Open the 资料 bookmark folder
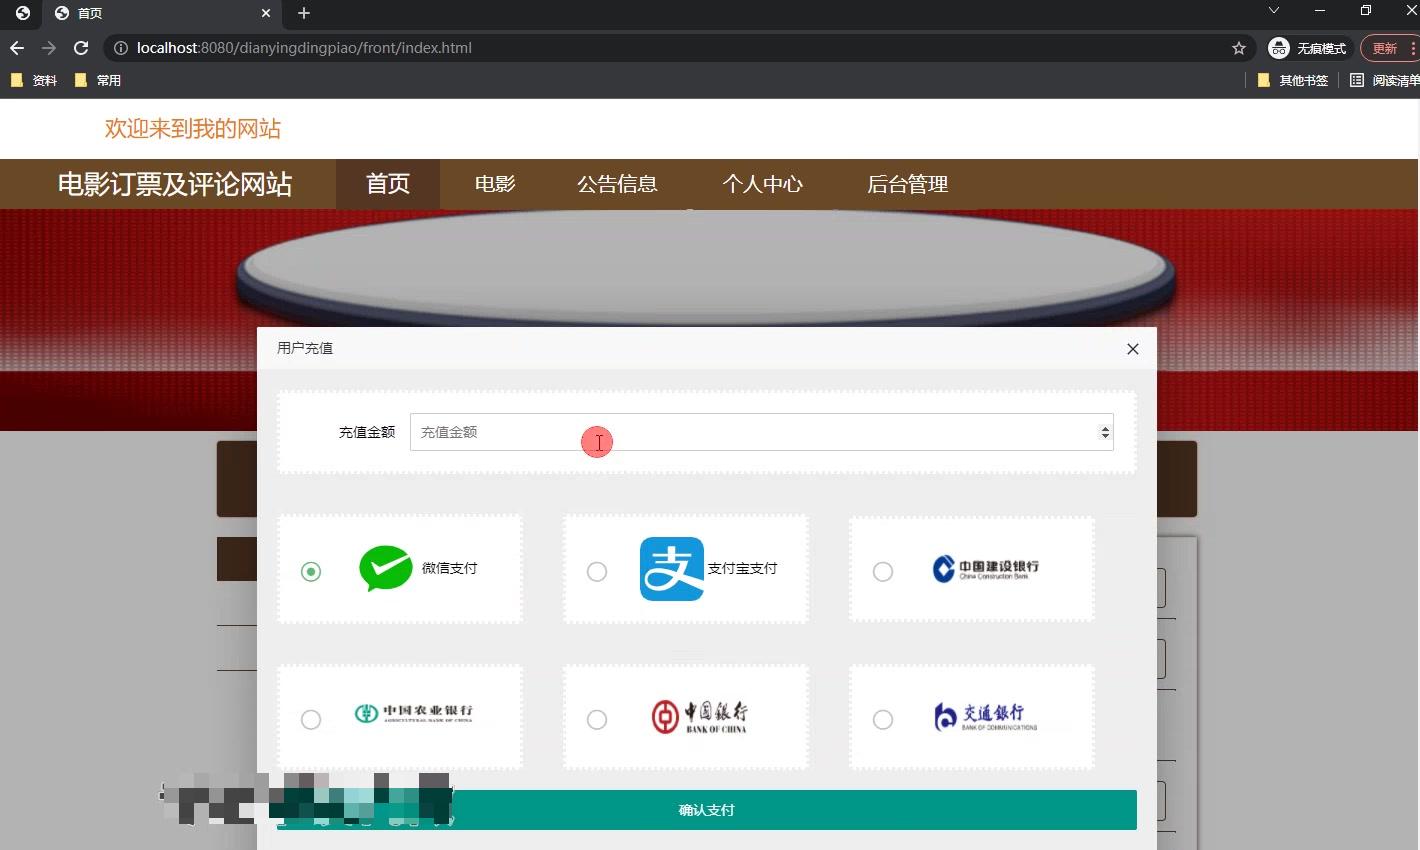1420x850 pixels. tap(34, 80)
